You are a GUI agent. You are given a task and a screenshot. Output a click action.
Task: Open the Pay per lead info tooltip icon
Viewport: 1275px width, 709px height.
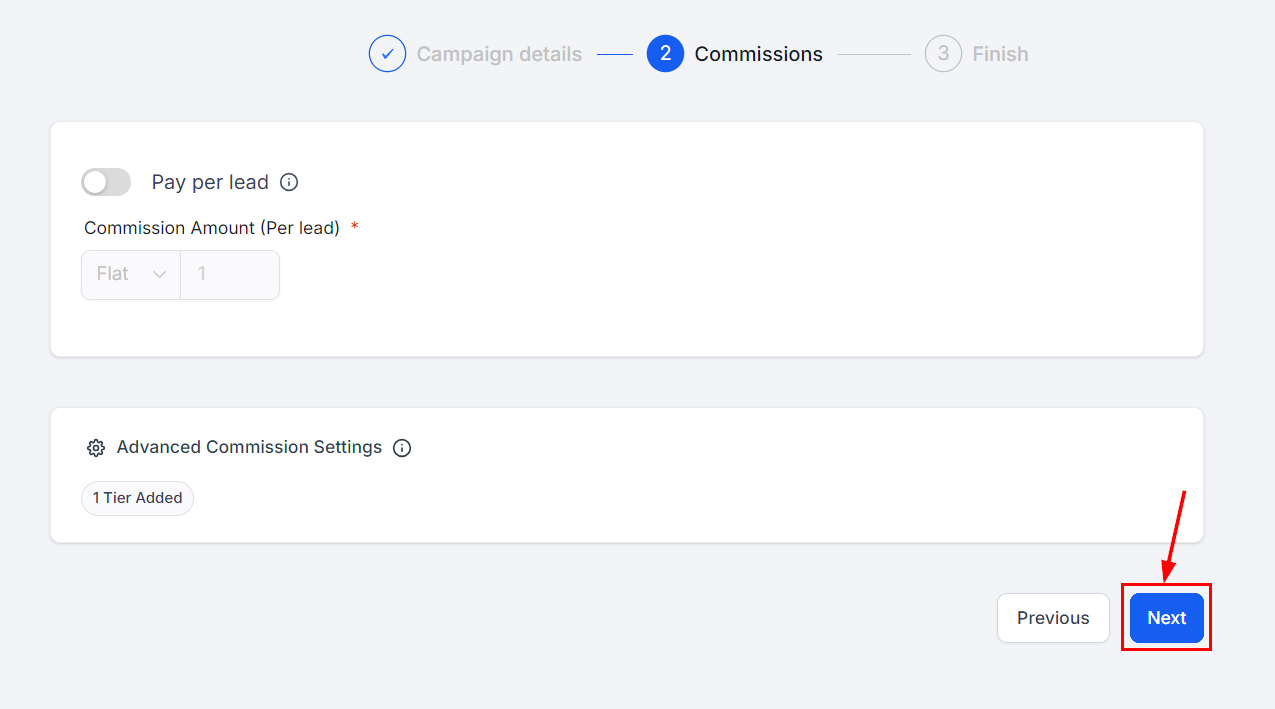pyautogui.click(x=289, y=182)
